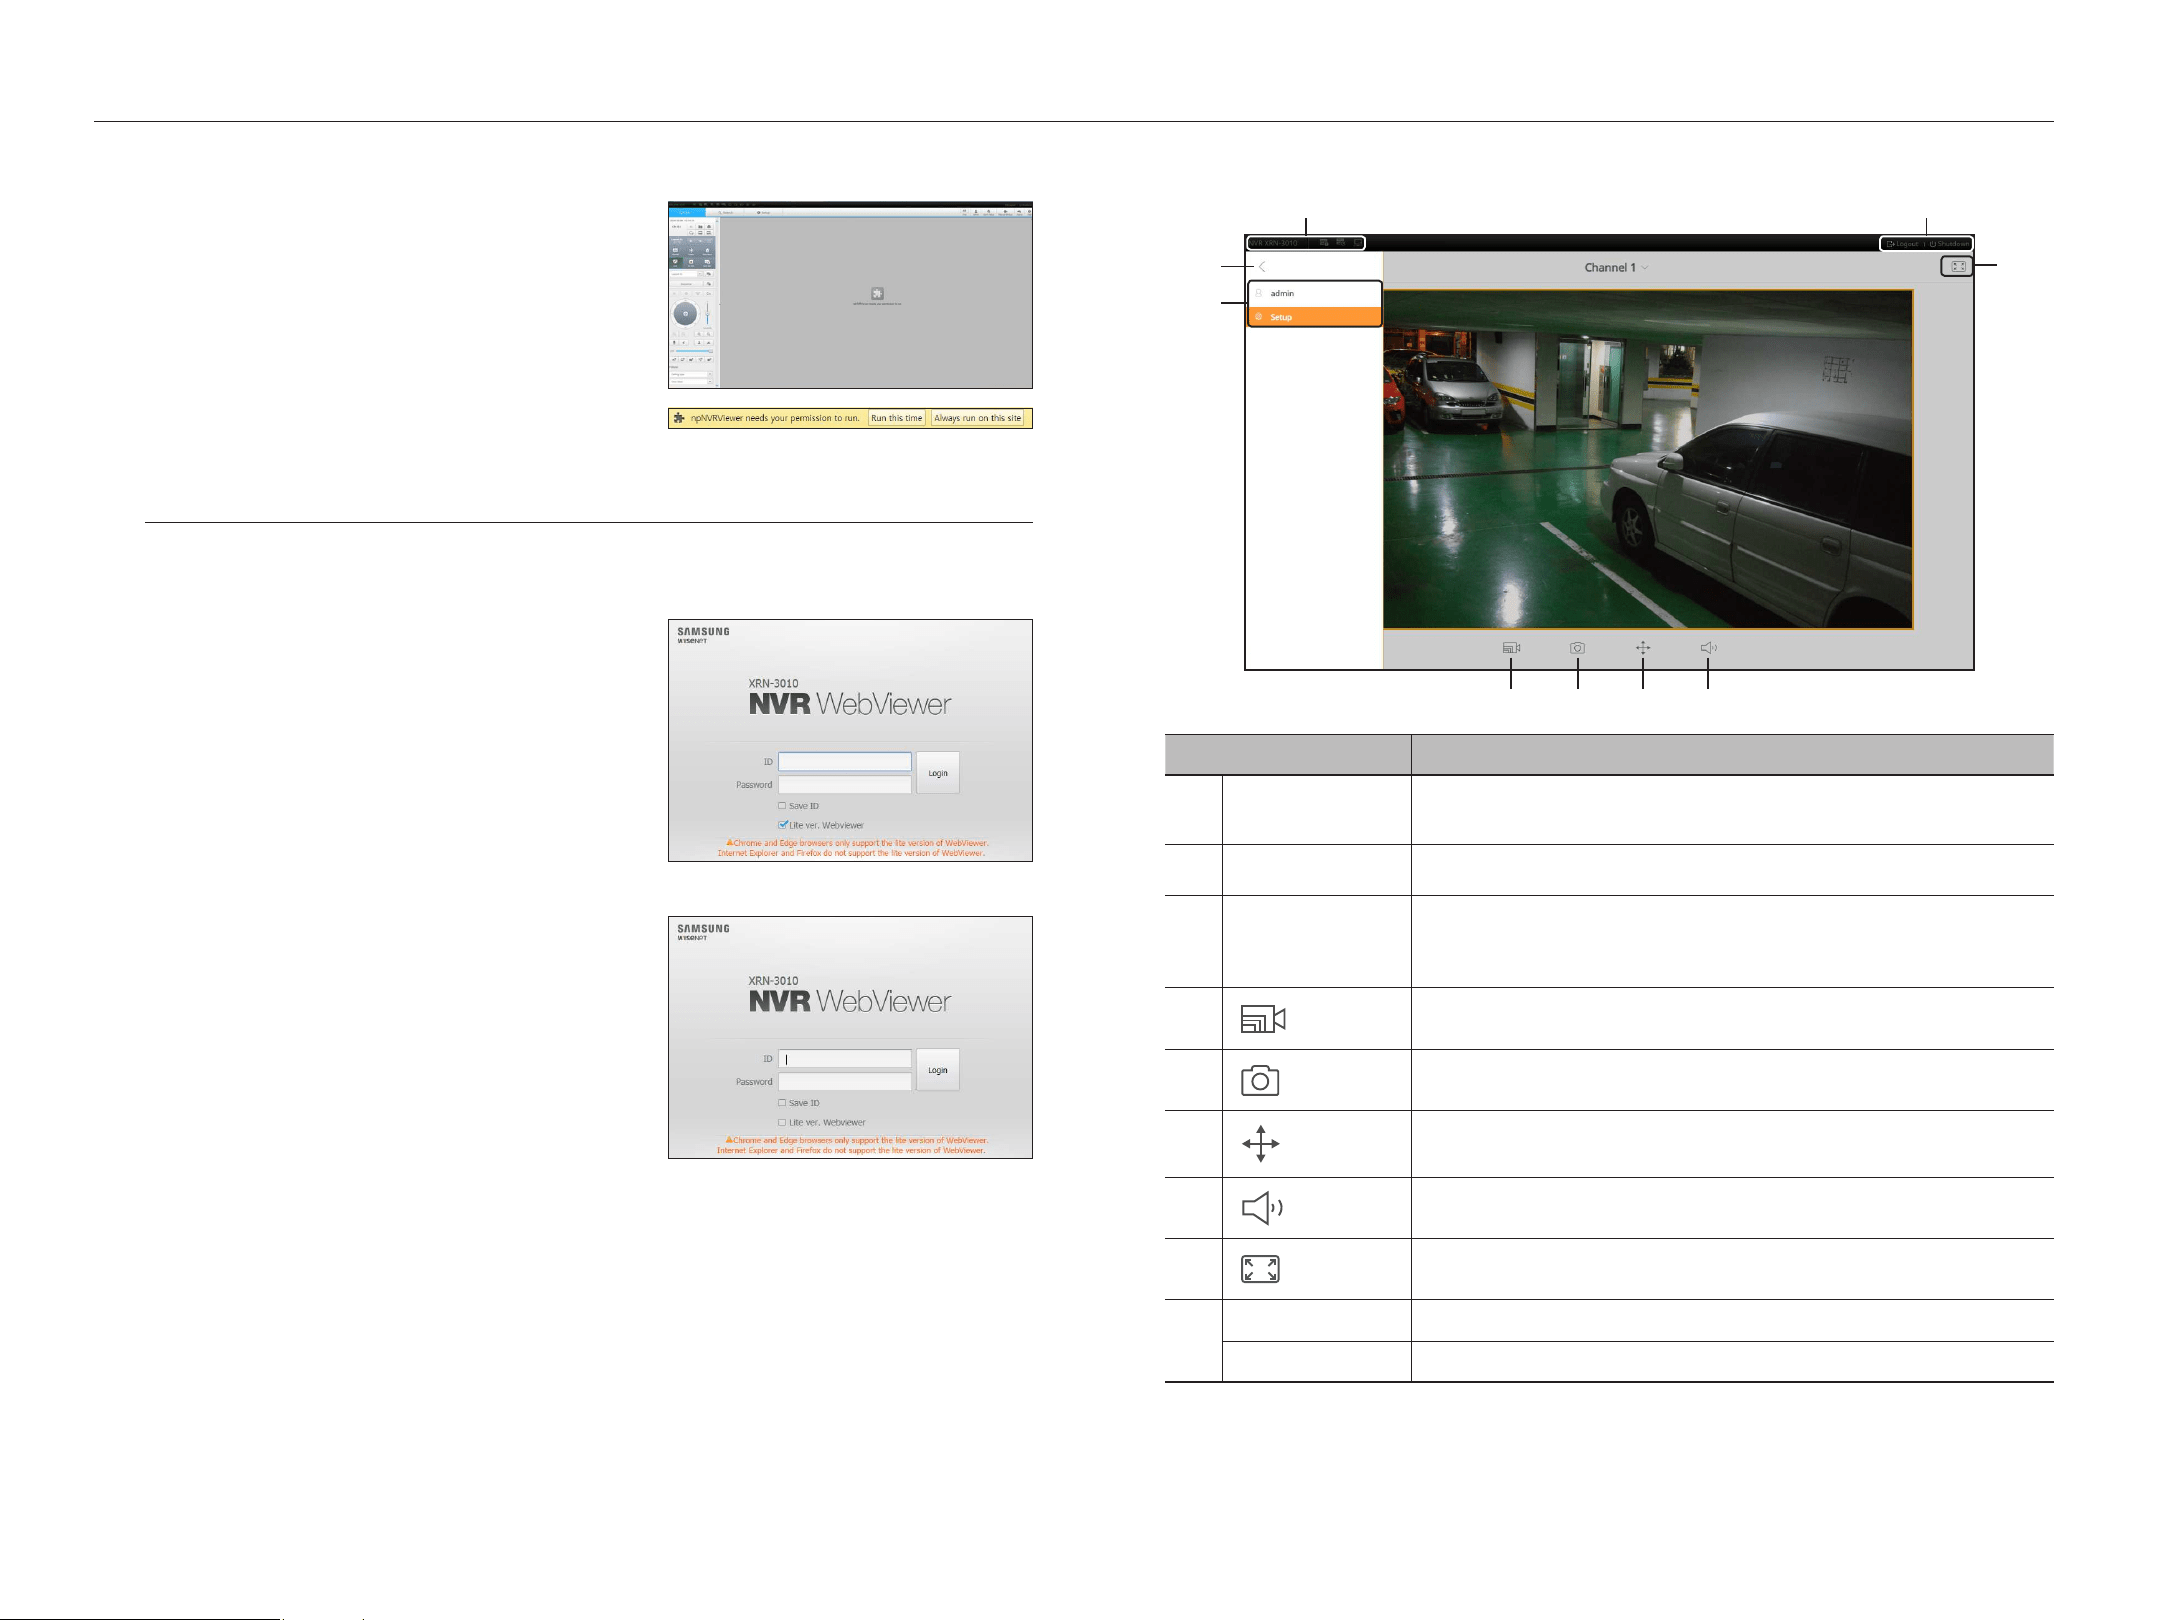Click the PTZ arrows icon in the legend table
Image resolution: width=2168 pixels, height=1620 pixels.
[x=1260, y=1144]
